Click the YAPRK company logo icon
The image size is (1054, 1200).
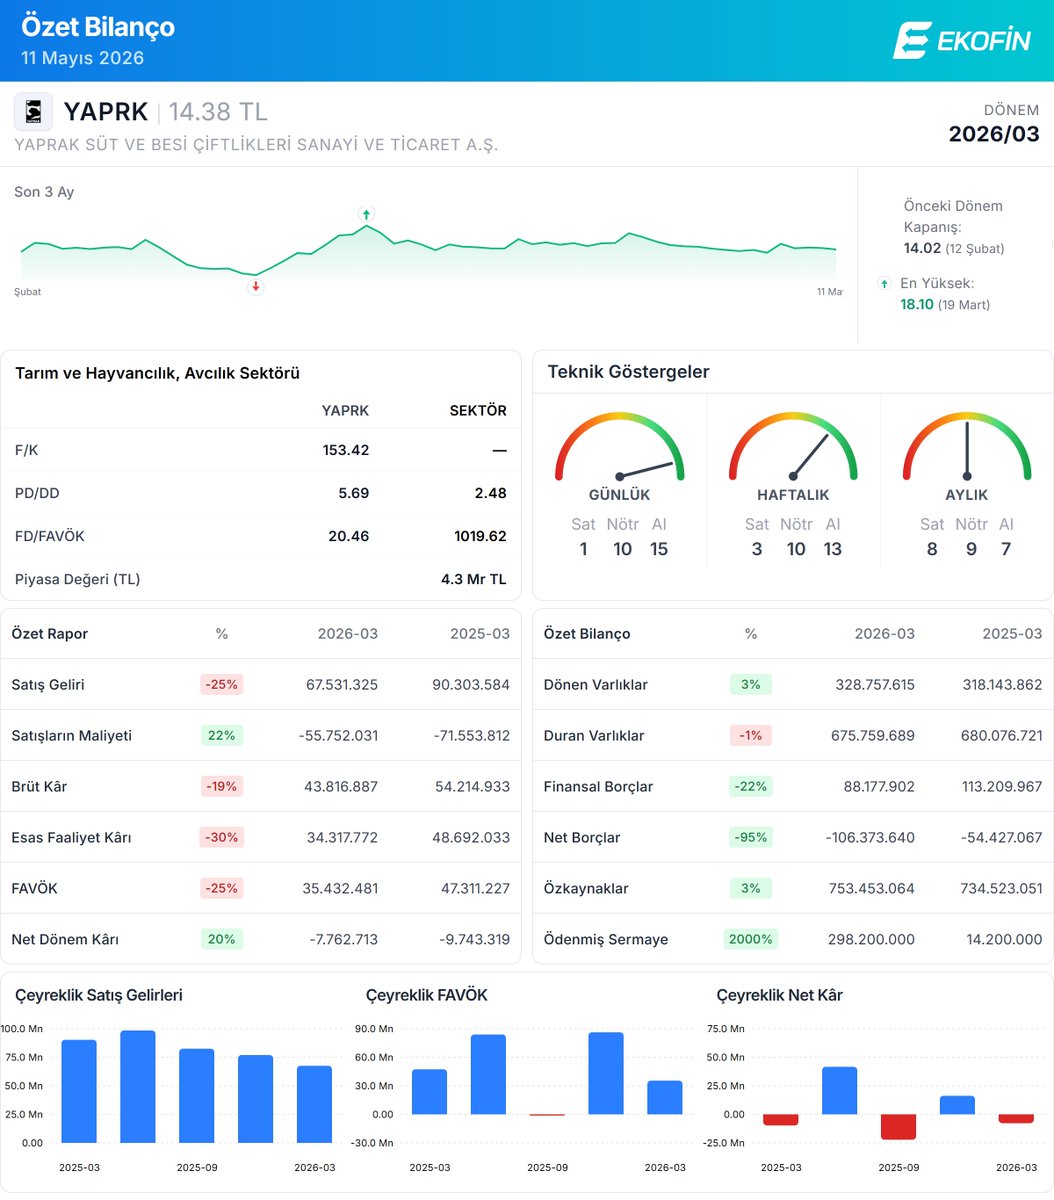click(x=33, y=112)
